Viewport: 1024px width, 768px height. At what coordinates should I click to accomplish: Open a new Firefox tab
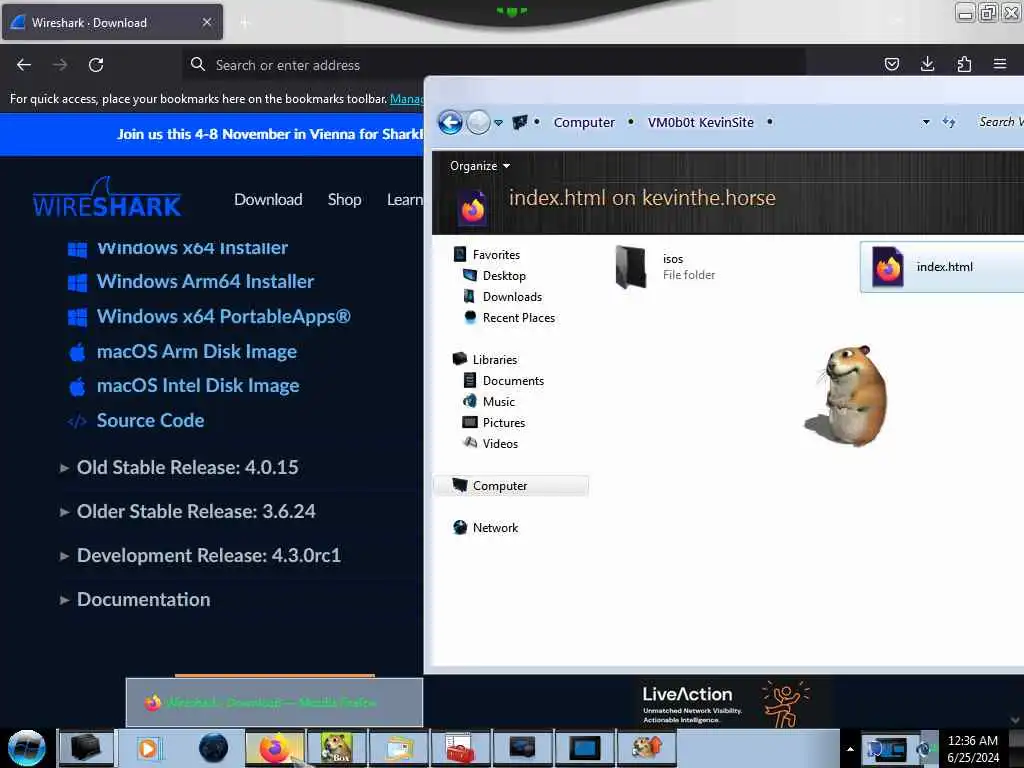245,23
